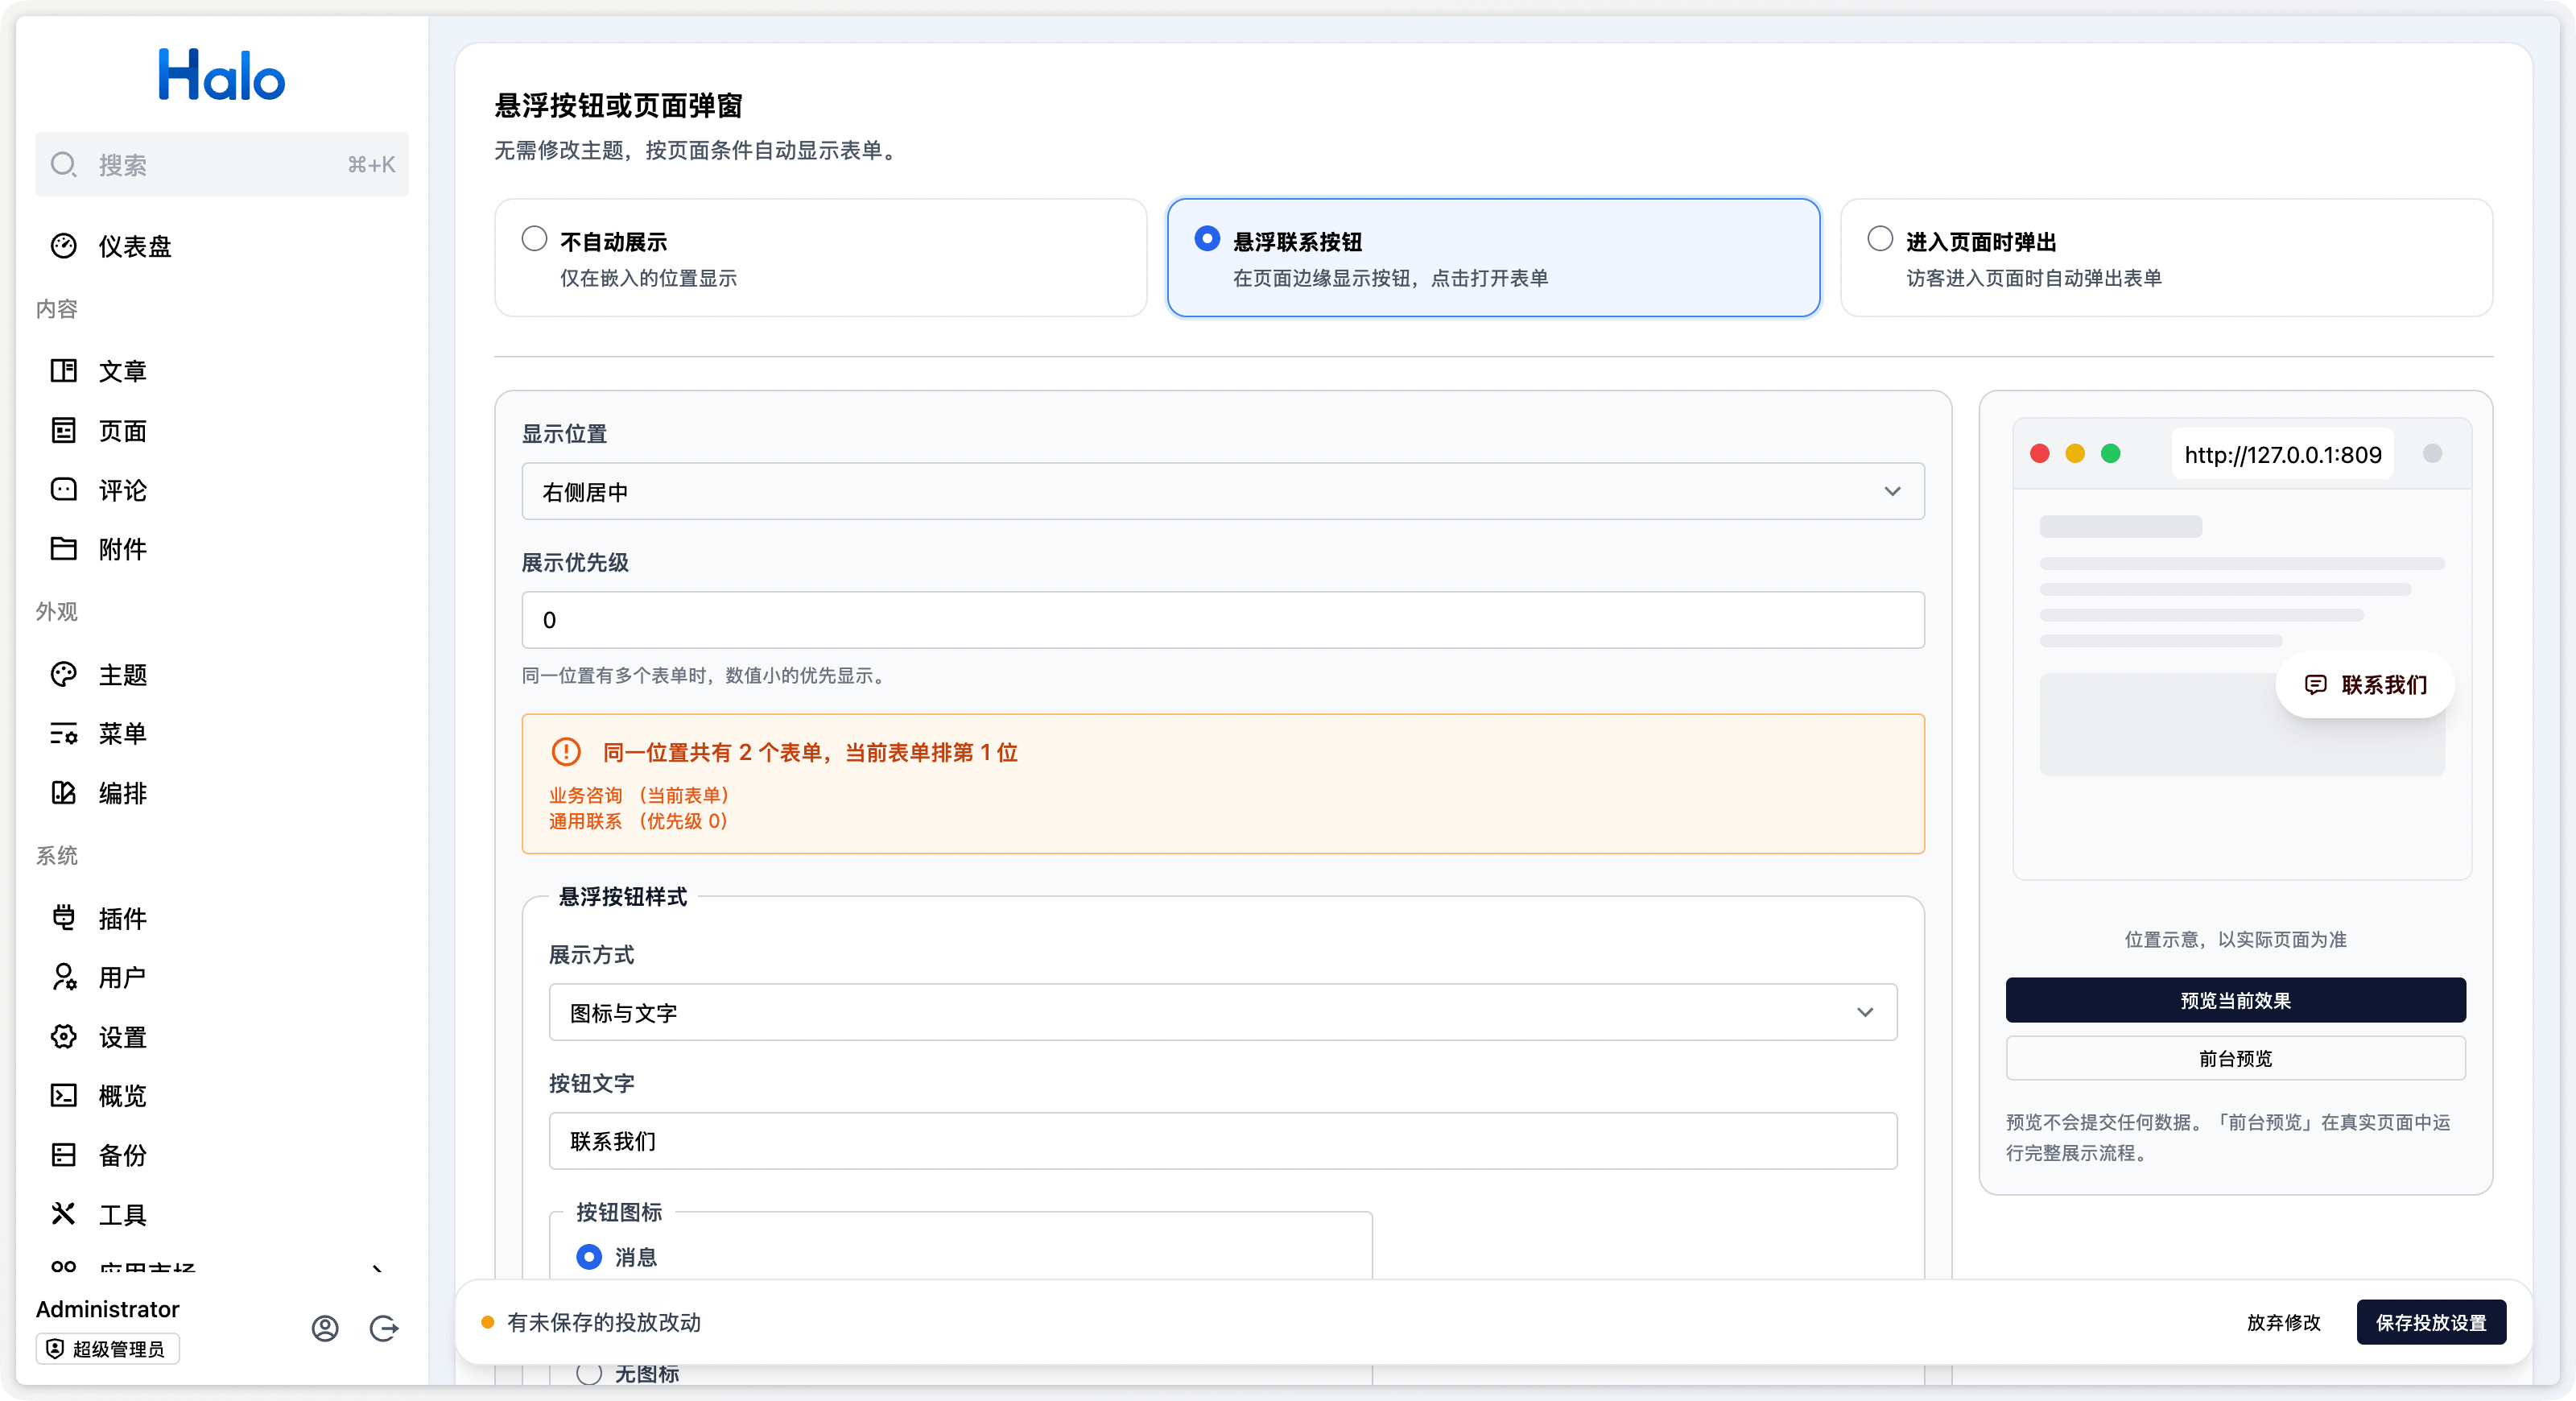Click the 联系我们 floating preview button
The width and height of the screenshot is (2576, 1401).
click(x=2366, y=685)
